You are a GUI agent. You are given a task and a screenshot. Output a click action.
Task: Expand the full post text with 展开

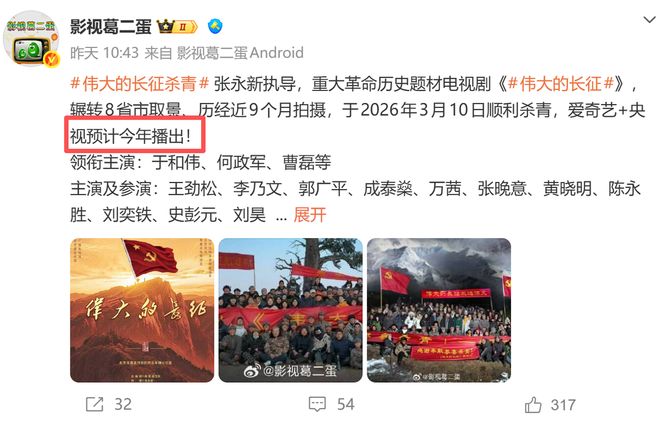click(x=309, y=215)
